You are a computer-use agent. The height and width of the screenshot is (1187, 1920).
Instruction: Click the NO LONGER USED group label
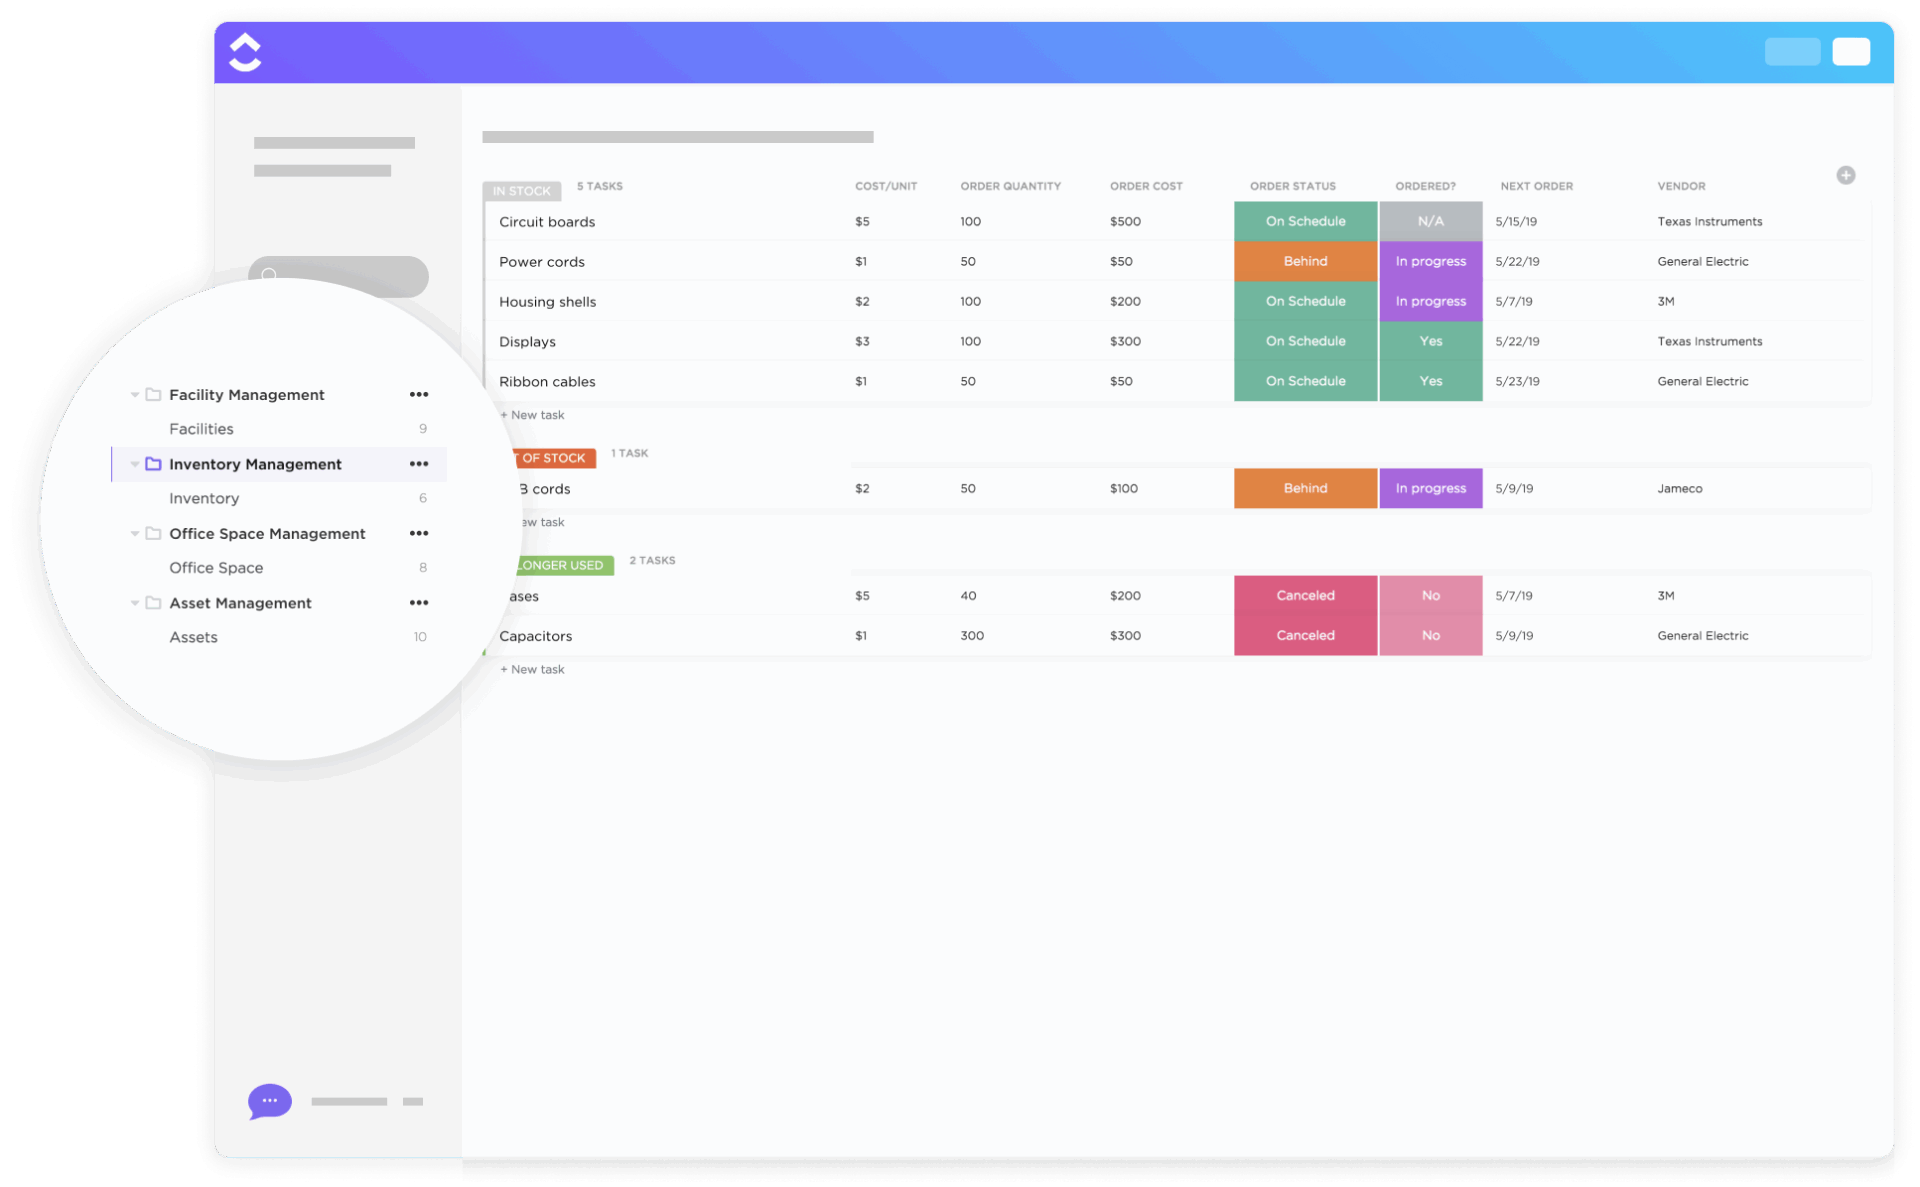click(562, 565)
